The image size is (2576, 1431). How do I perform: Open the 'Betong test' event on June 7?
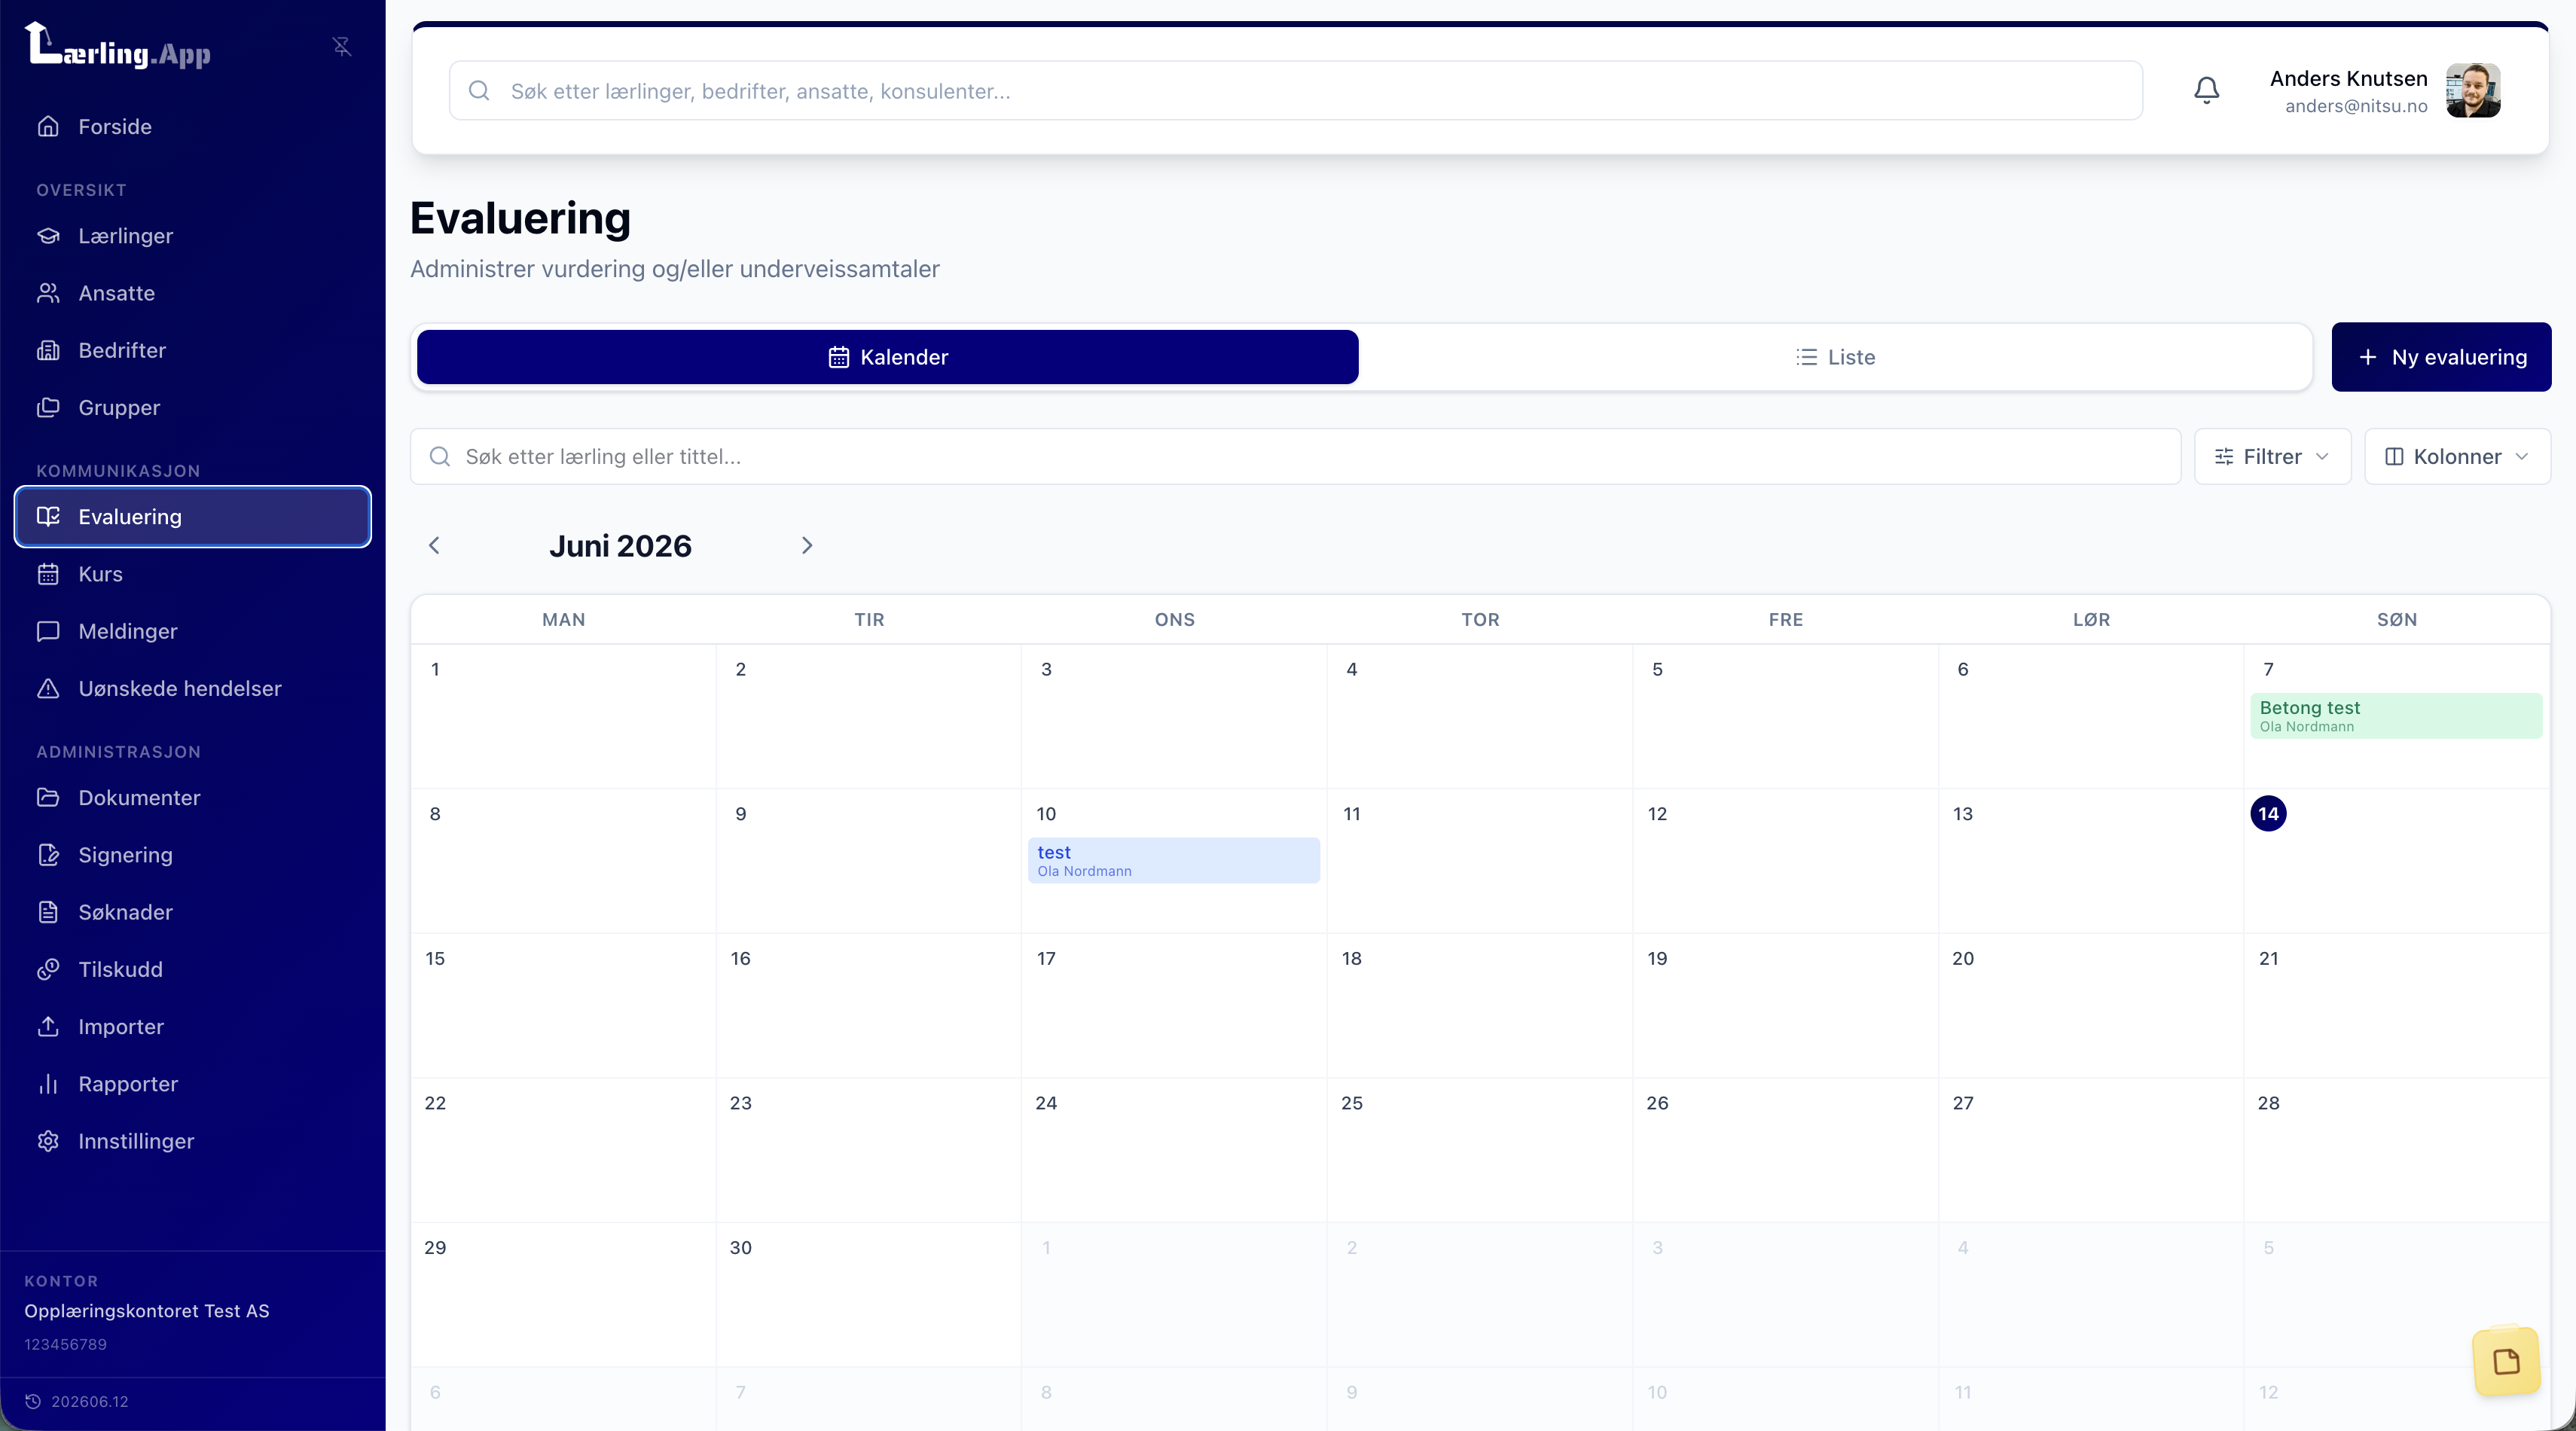pyautogui.click(x=2396, y=716)
